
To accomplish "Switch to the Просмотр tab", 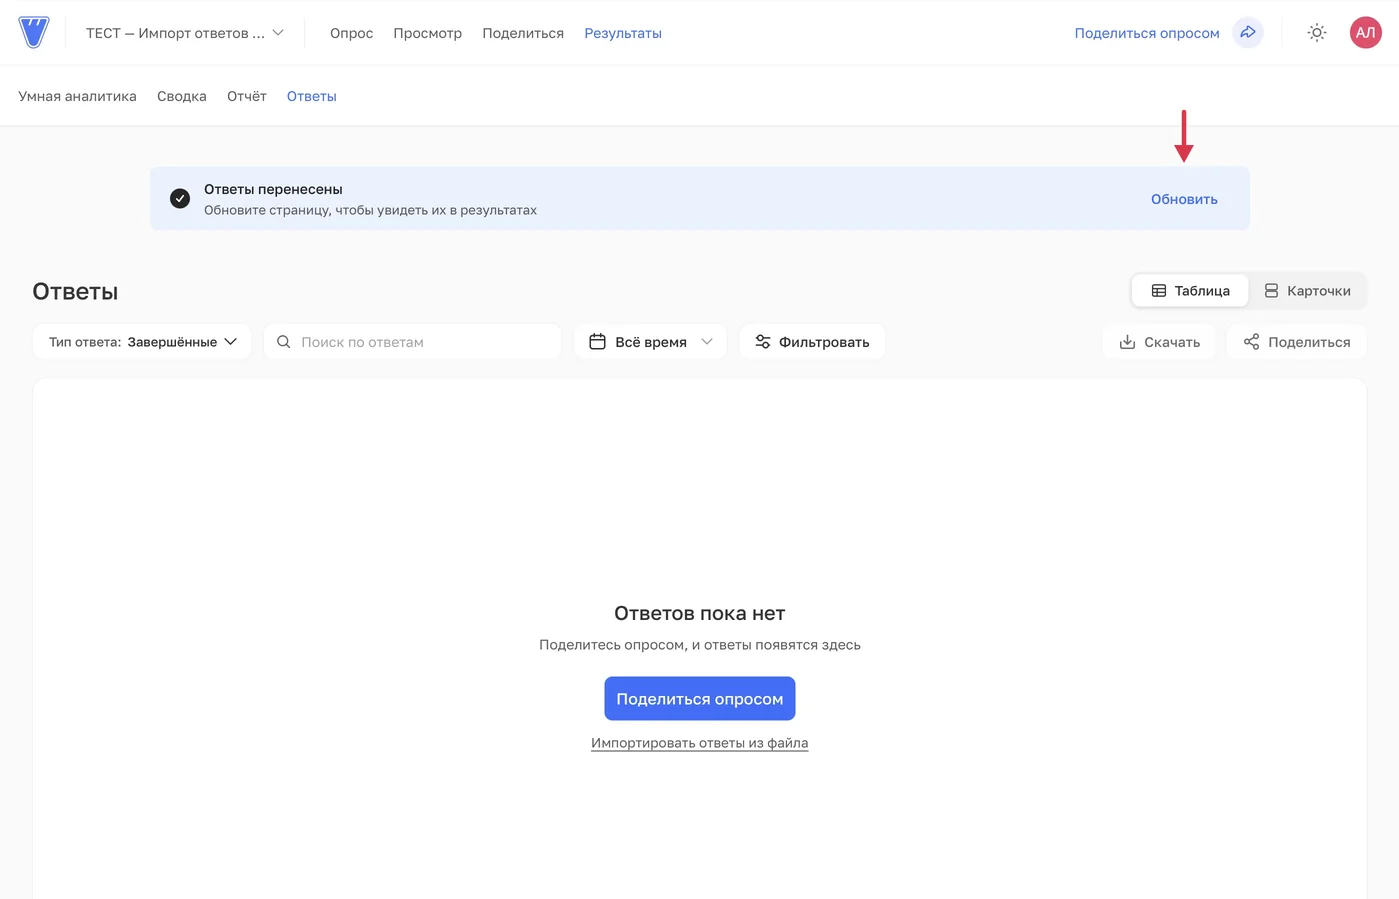I will 427,33.
